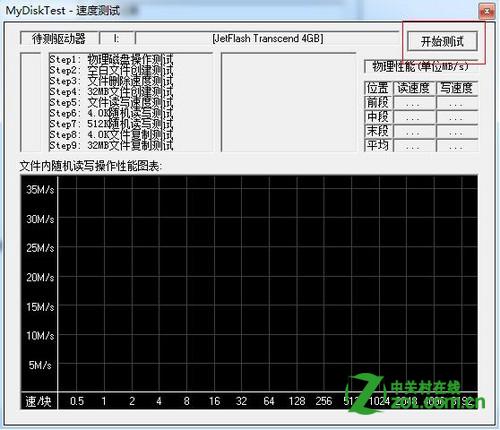Image resolution: width=500 pixels, height=430 pixels.
Task: Click the 速/块 axis corner label
Action: (x=39, y=401)
